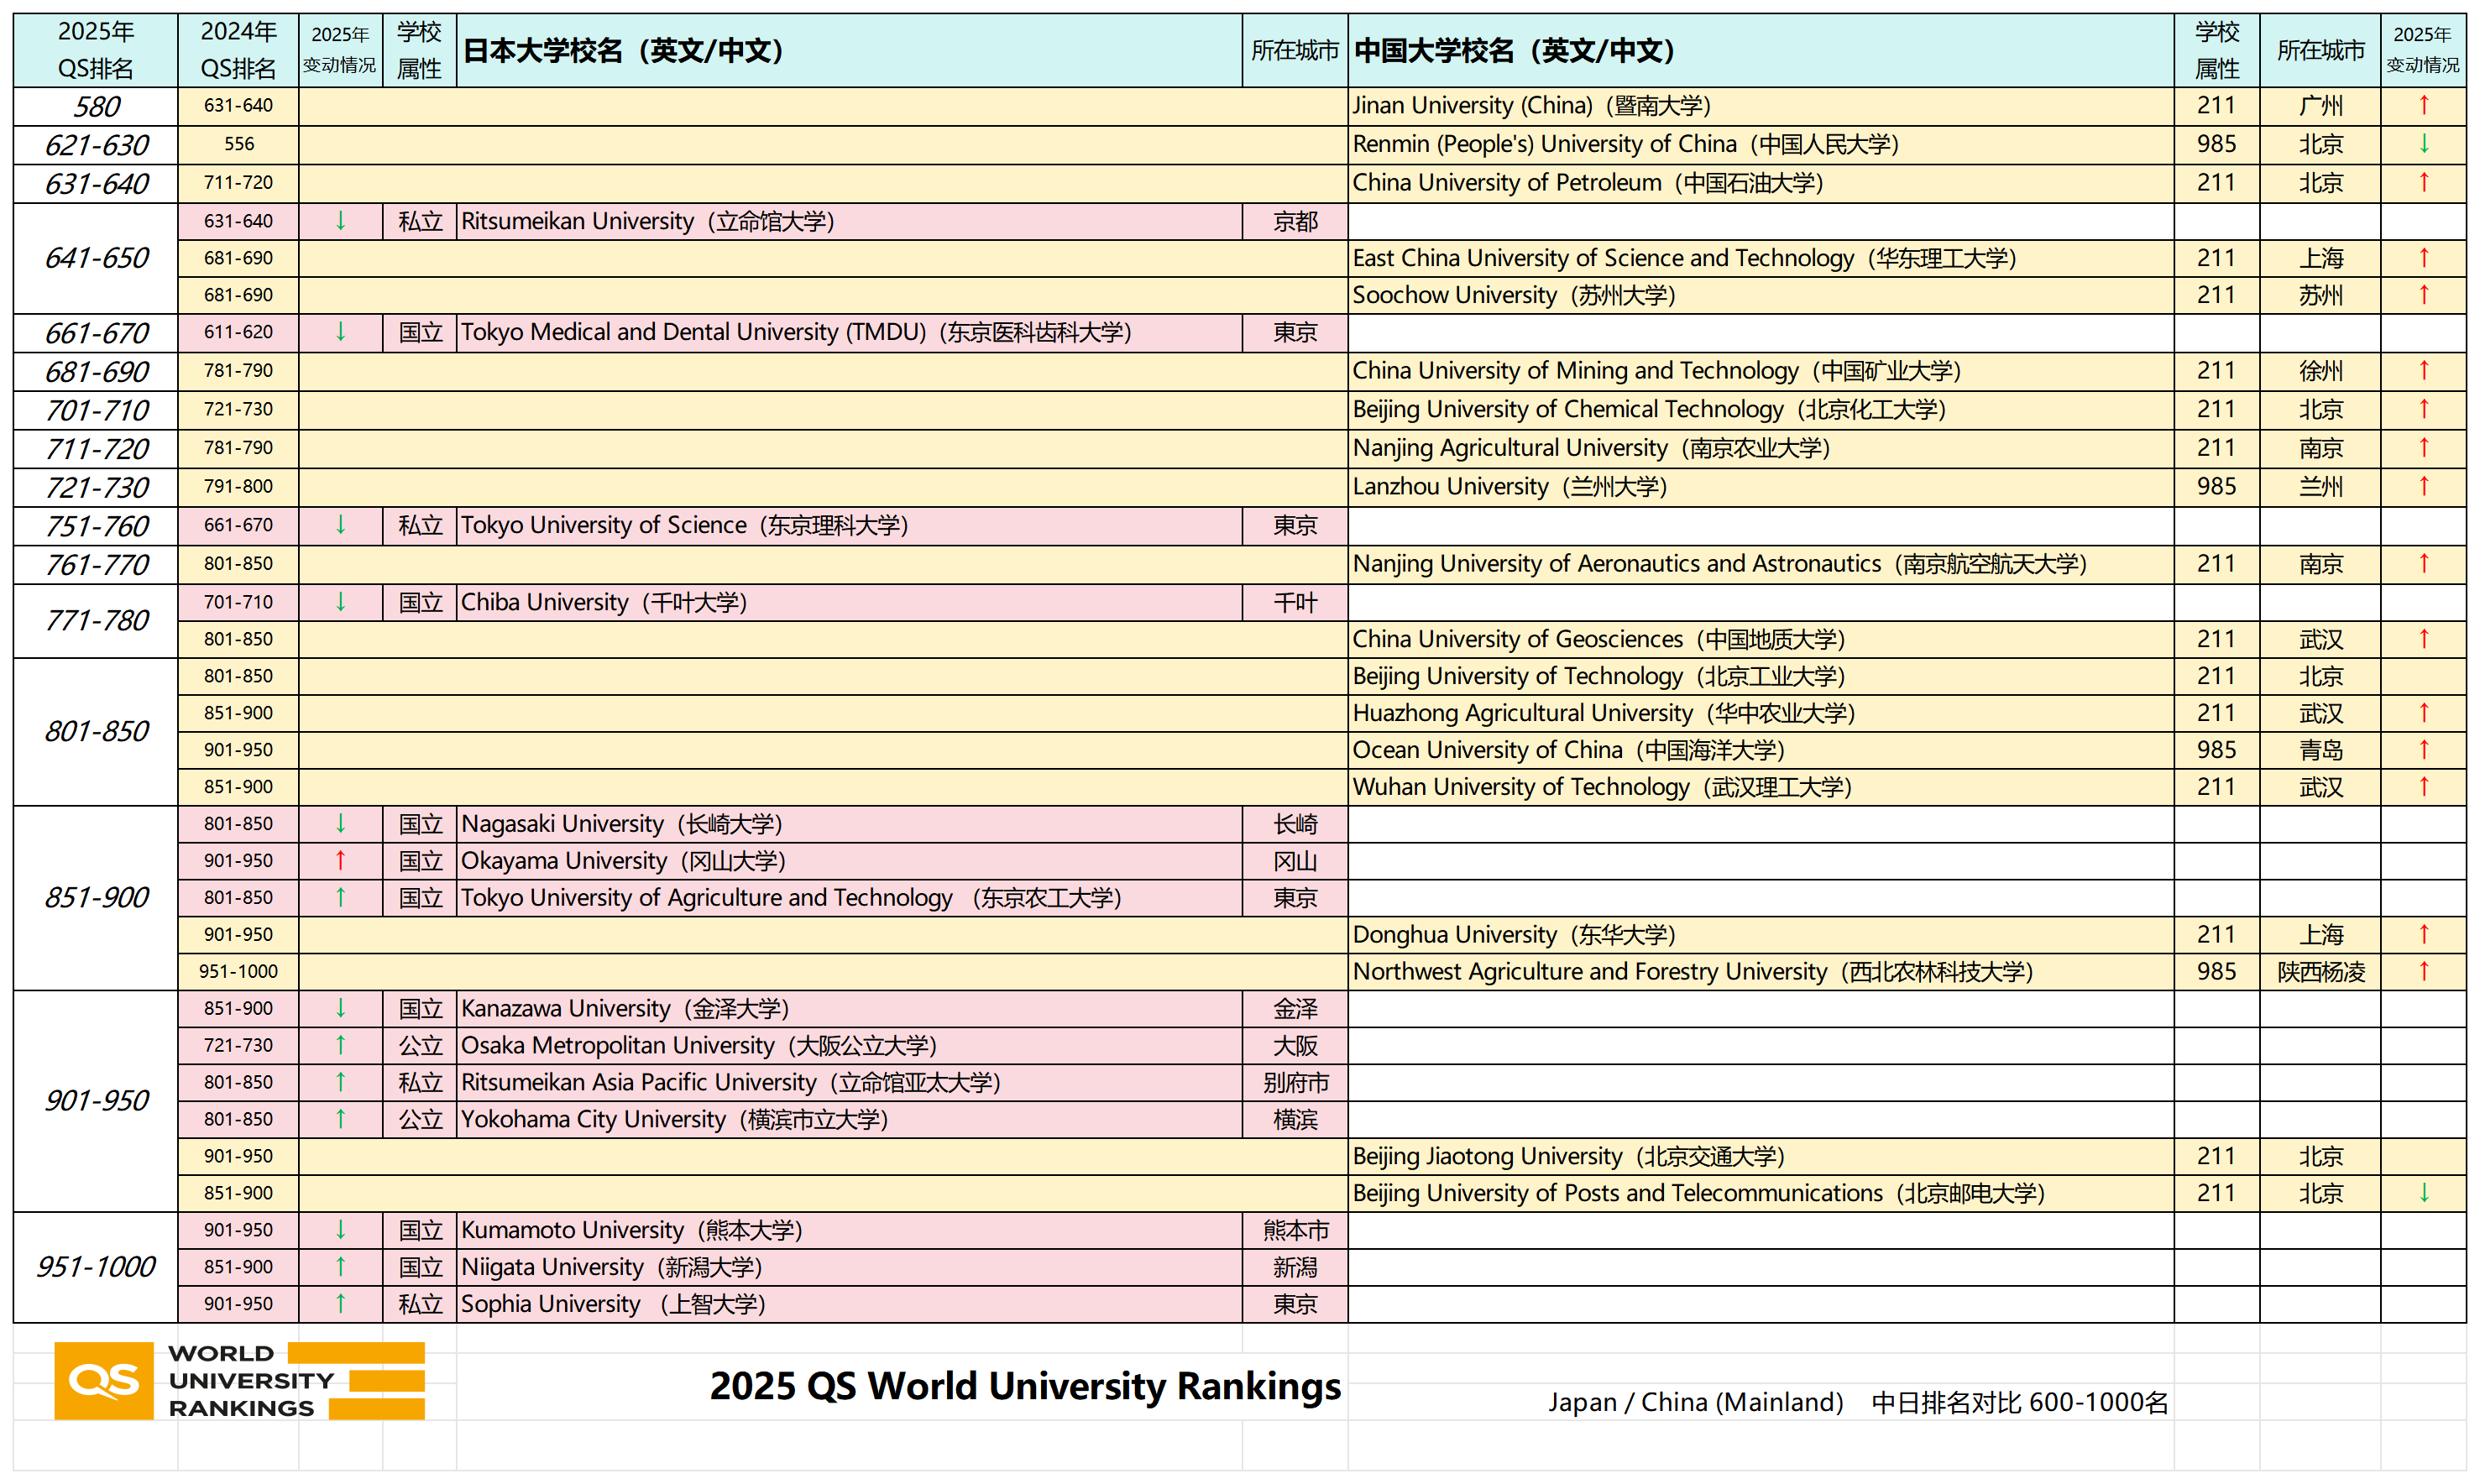Select the Sophia University cell

point(849,1305)
